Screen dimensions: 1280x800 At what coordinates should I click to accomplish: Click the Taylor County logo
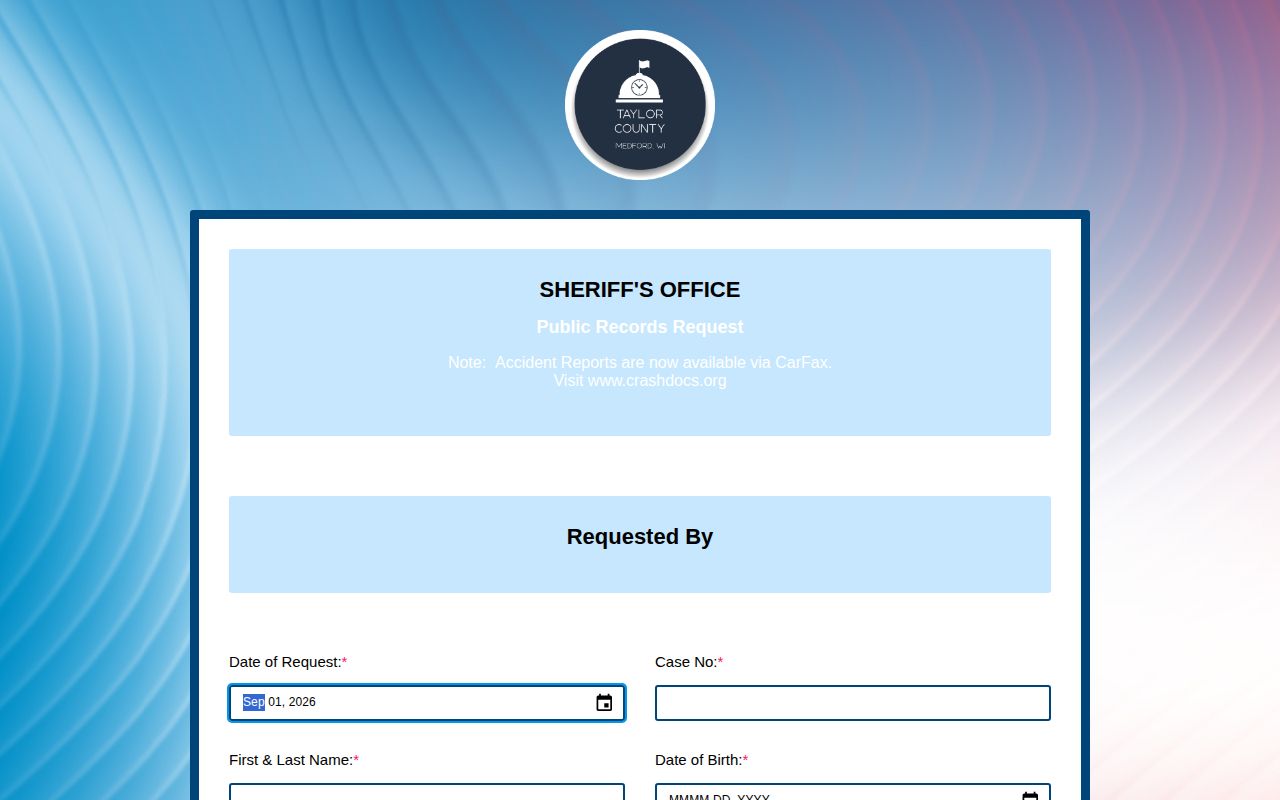pyautogui.click(x=640, y=105)
